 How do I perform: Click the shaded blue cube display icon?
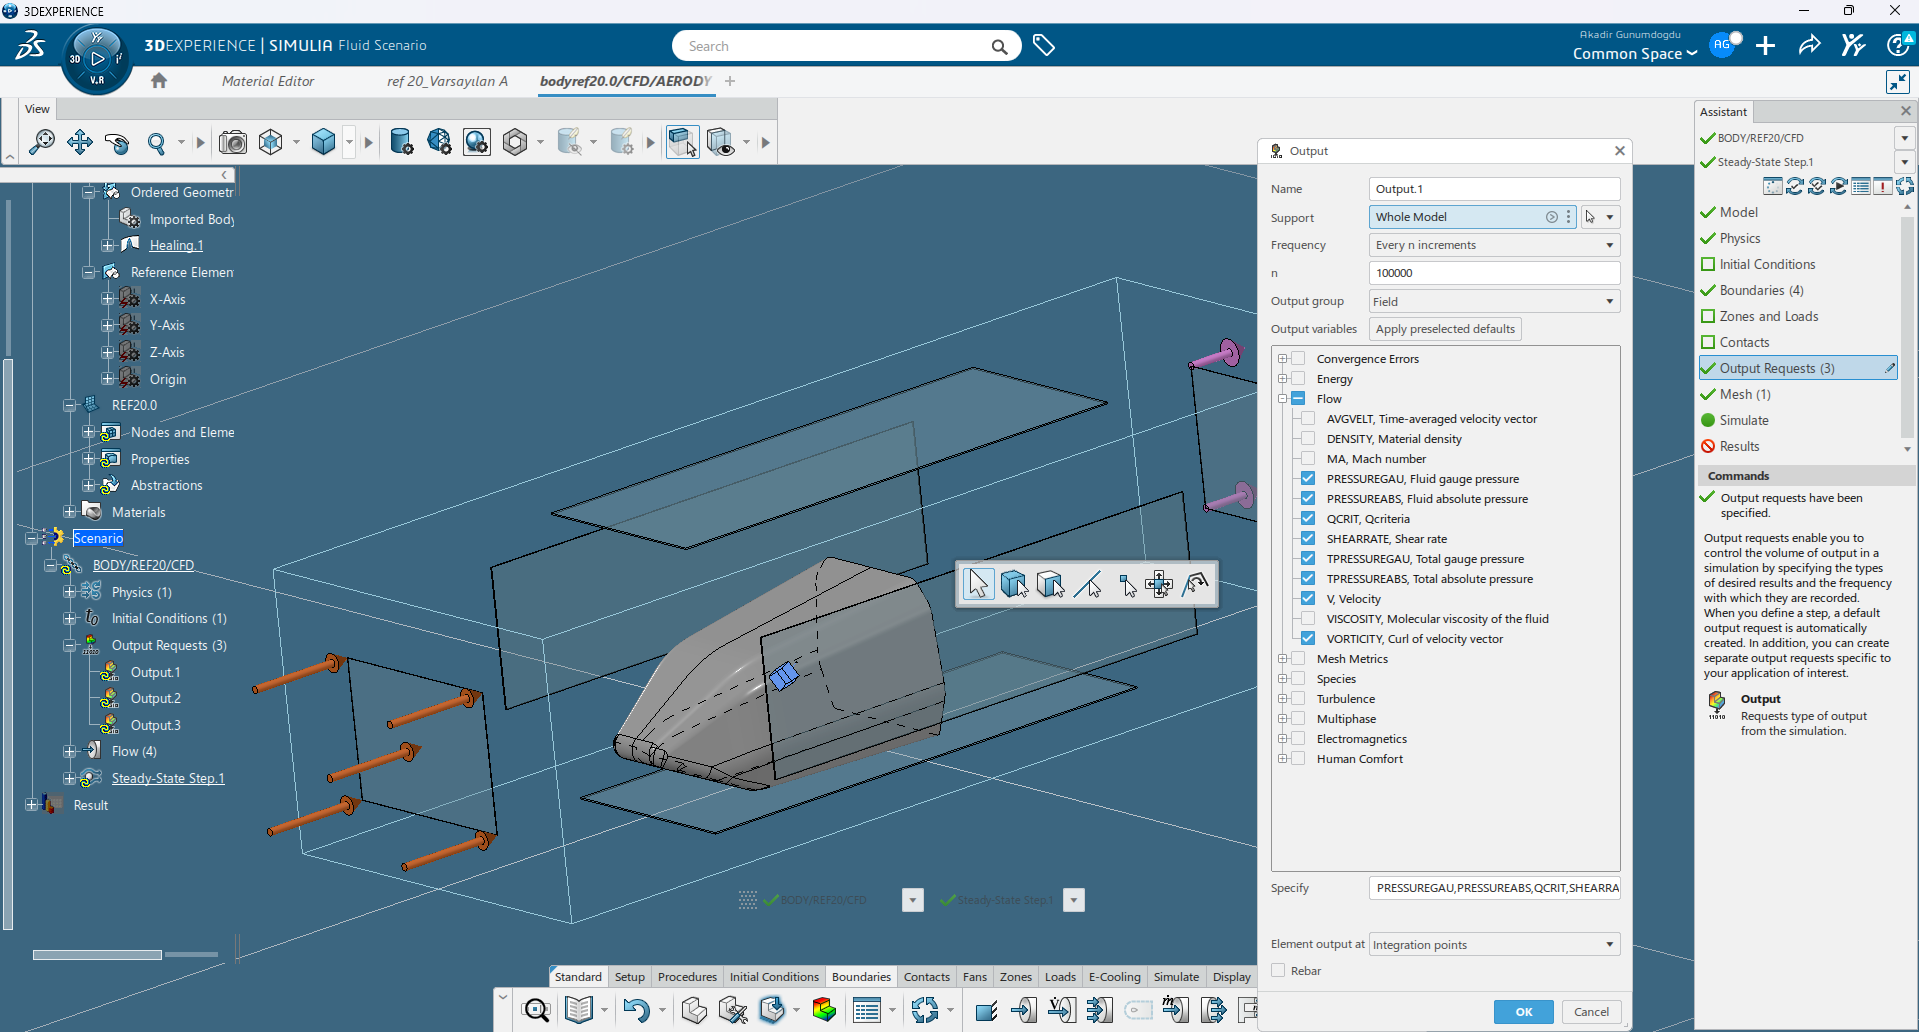tap(323, 142)
